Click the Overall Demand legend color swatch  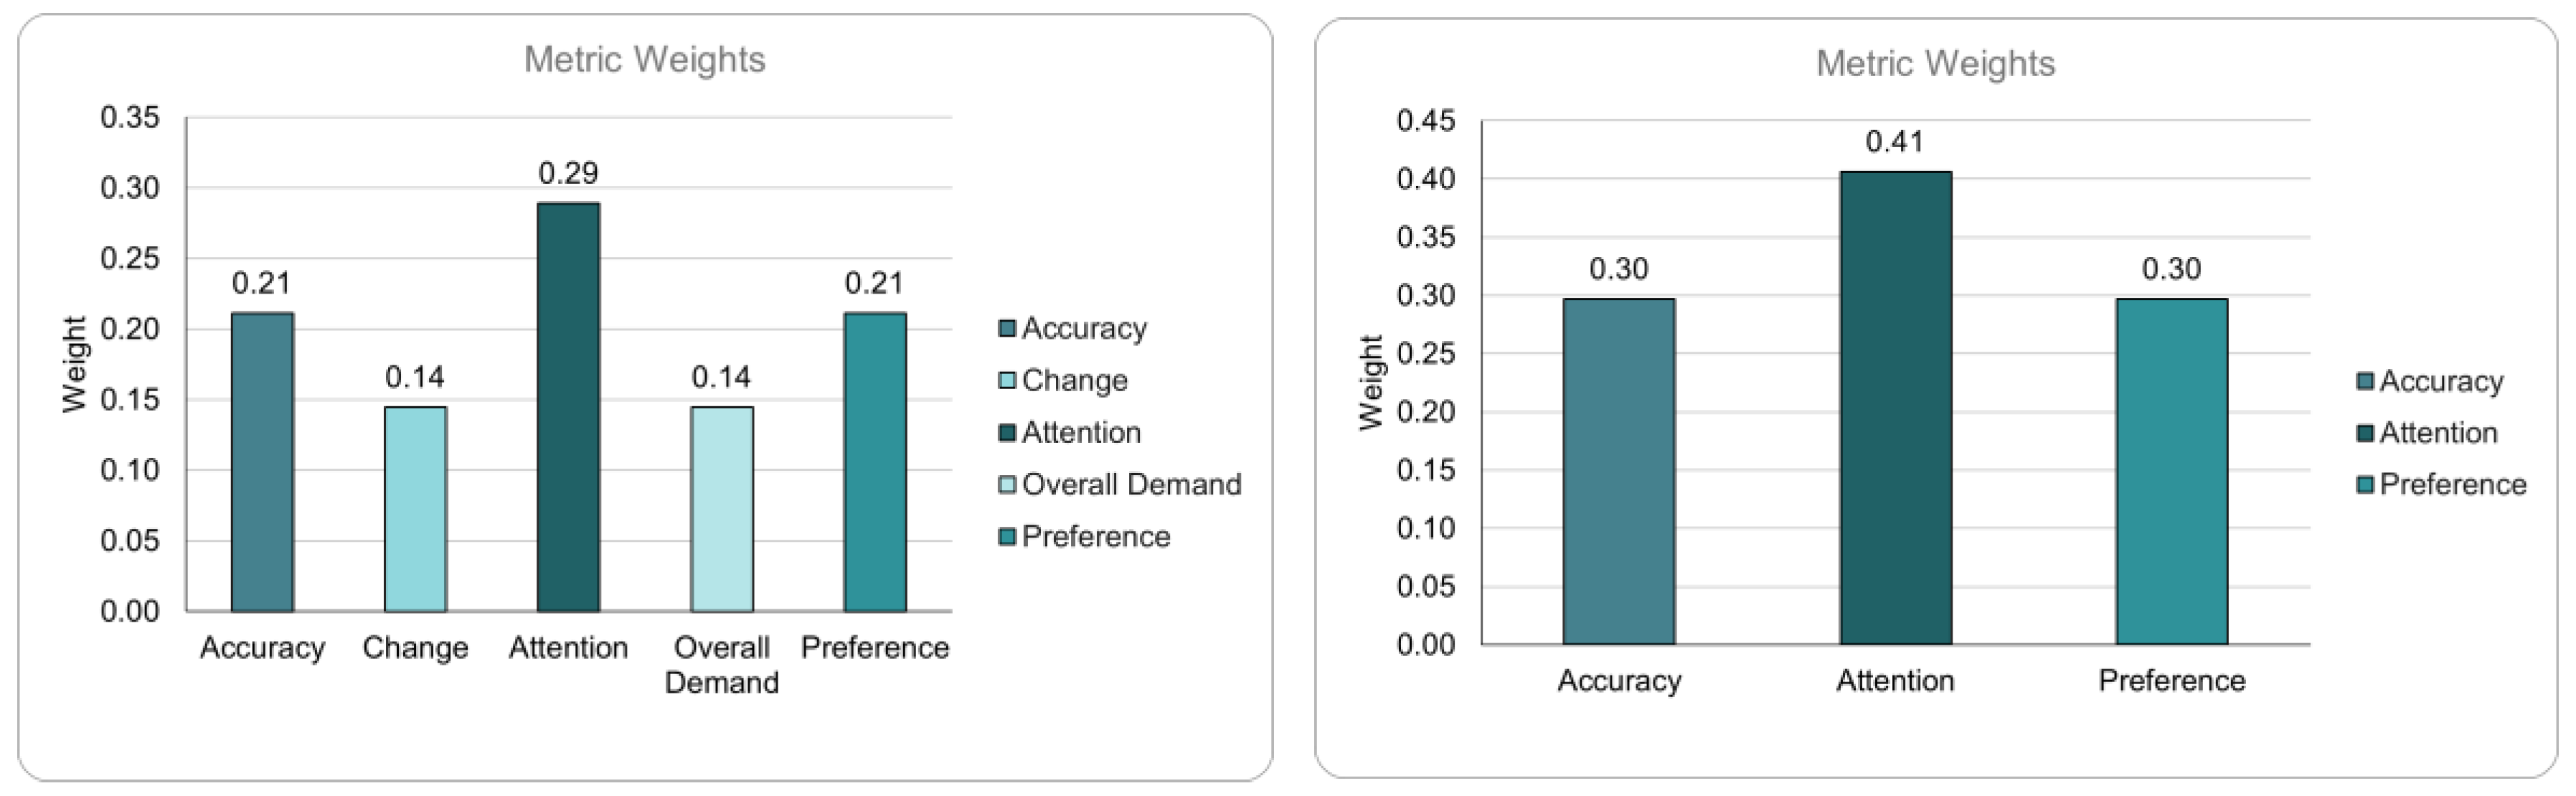point(1007,485)
